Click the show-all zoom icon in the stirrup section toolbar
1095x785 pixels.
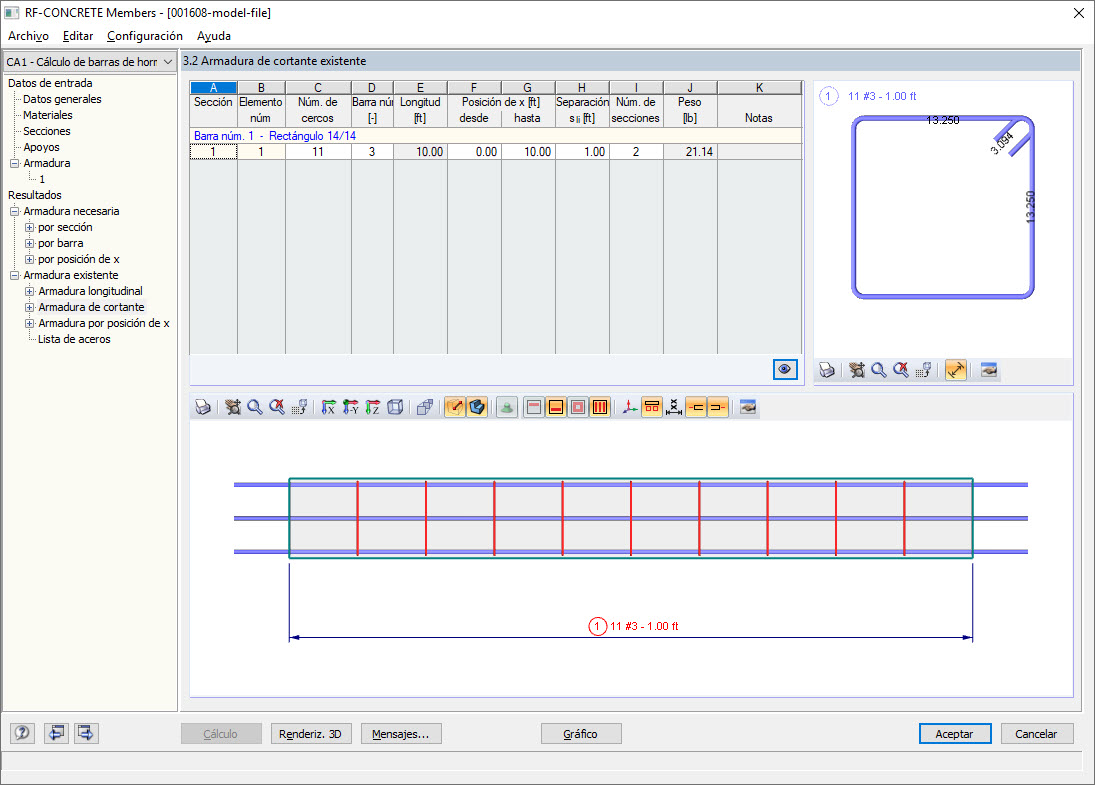coord(902,370)
